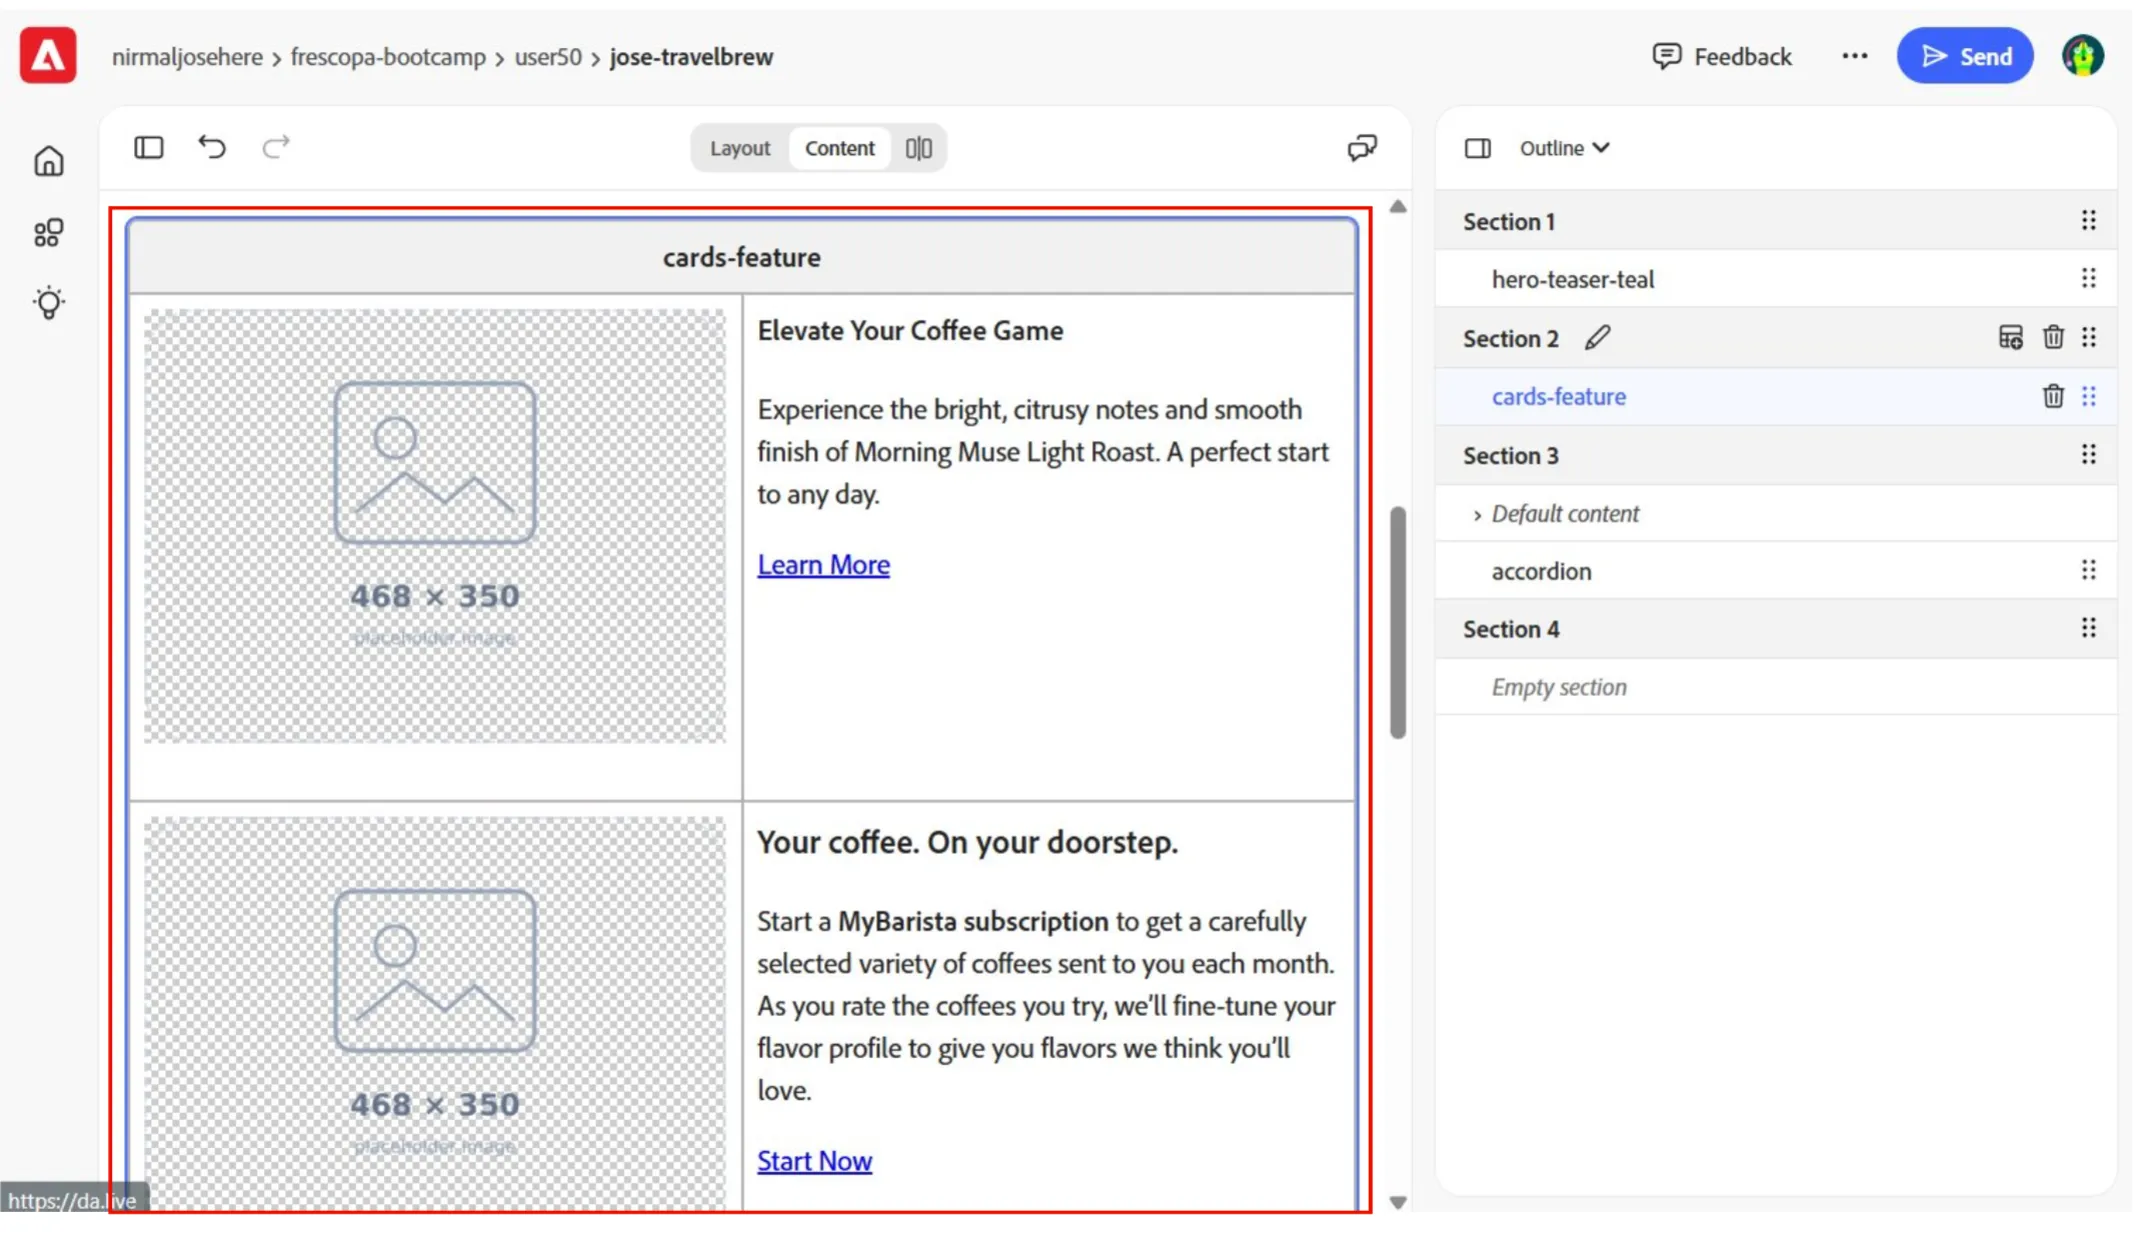Click the Feedback button
The image size is (2142, 1234).
(1722, 56)
